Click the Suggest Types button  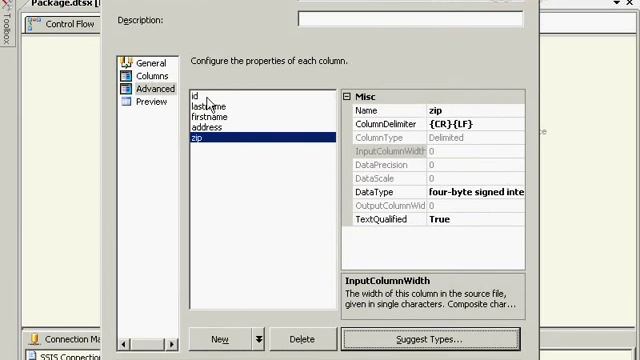(431, 339)
